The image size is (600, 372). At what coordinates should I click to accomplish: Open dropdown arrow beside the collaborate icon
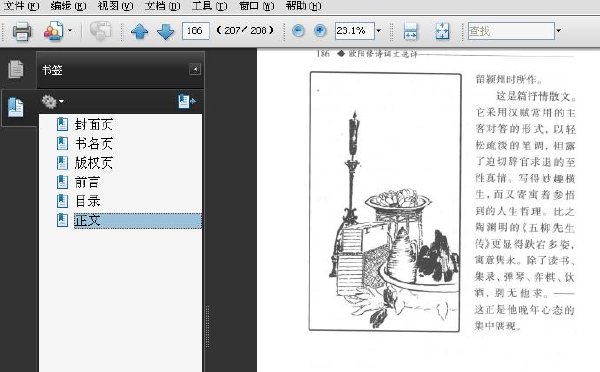(x=70, y=30)
